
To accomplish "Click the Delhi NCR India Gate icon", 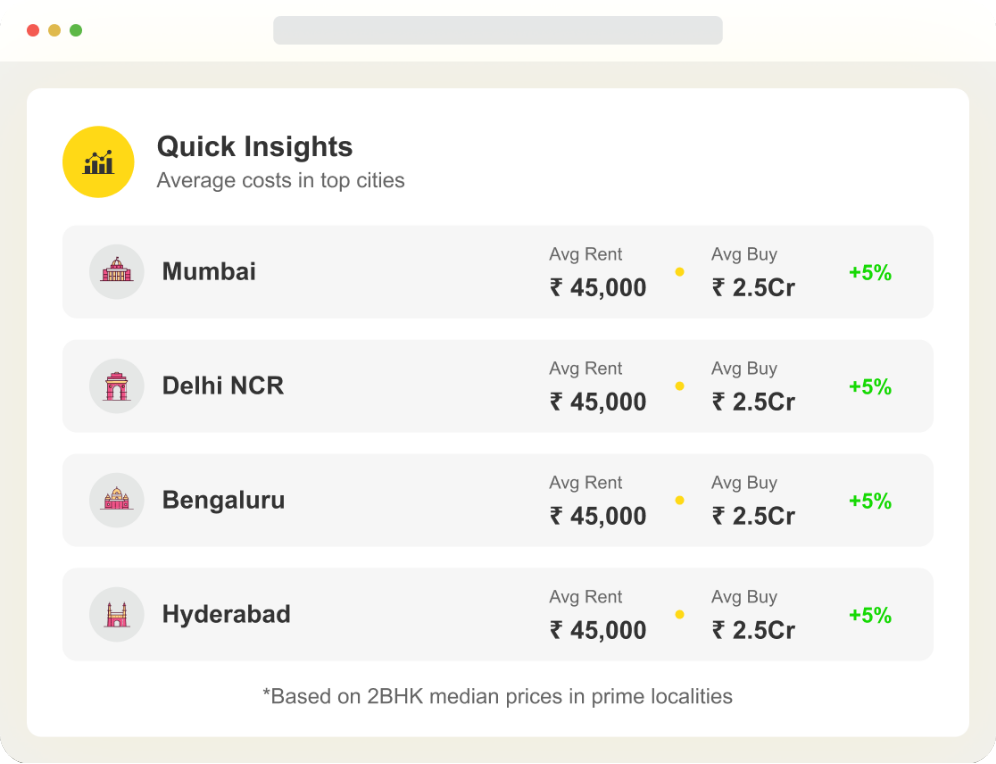I will click(x=117, y=386).
